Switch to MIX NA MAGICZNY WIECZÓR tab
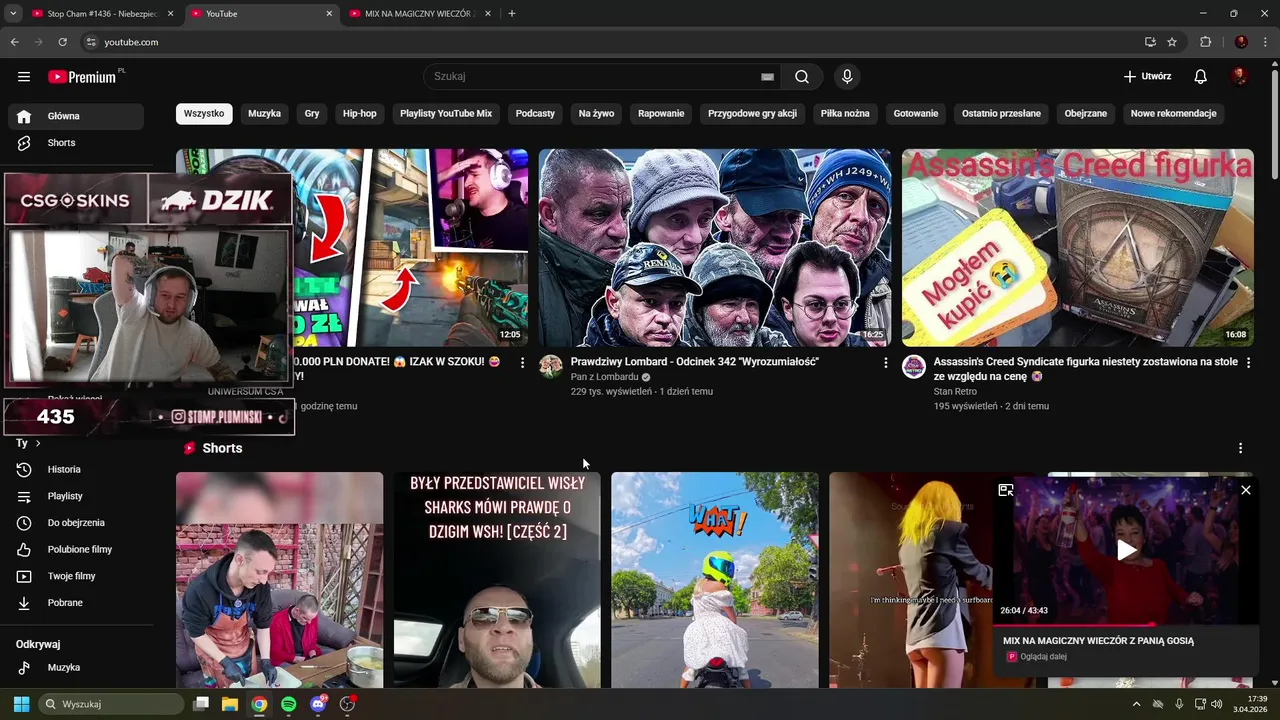1280x720 pixels. coord(420,14)
